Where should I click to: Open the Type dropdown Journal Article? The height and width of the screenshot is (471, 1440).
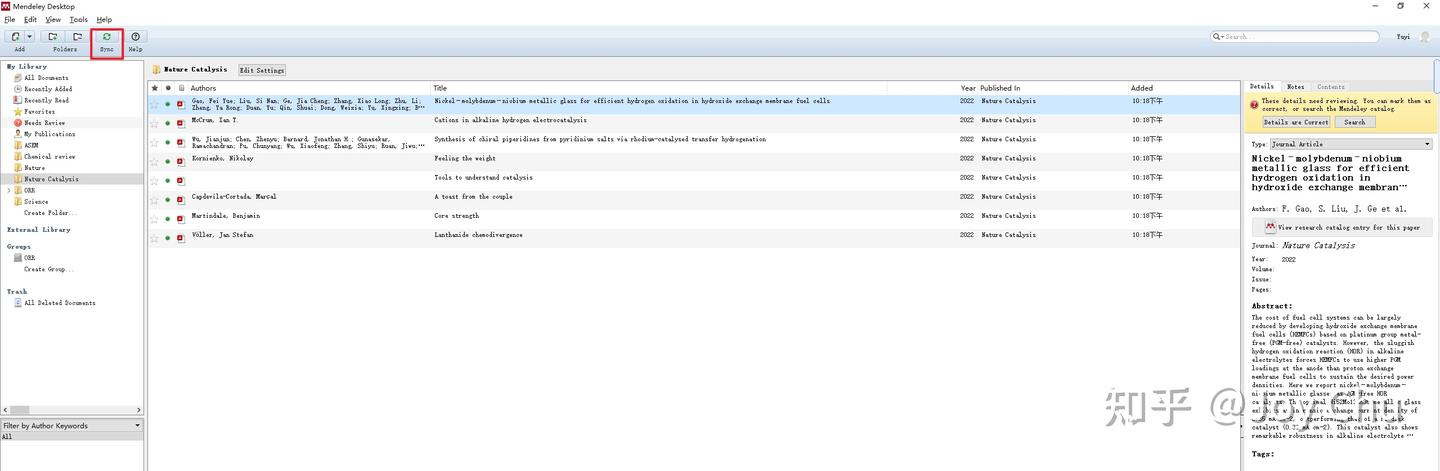coord(1351,144)
